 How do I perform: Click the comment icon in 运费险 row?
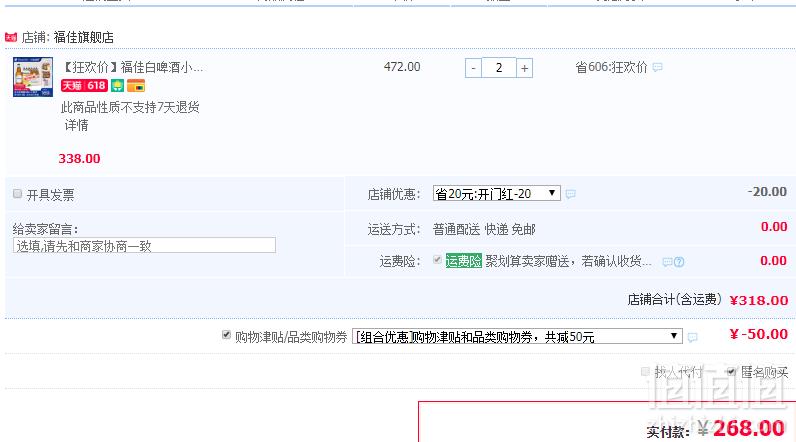[667, 262]
